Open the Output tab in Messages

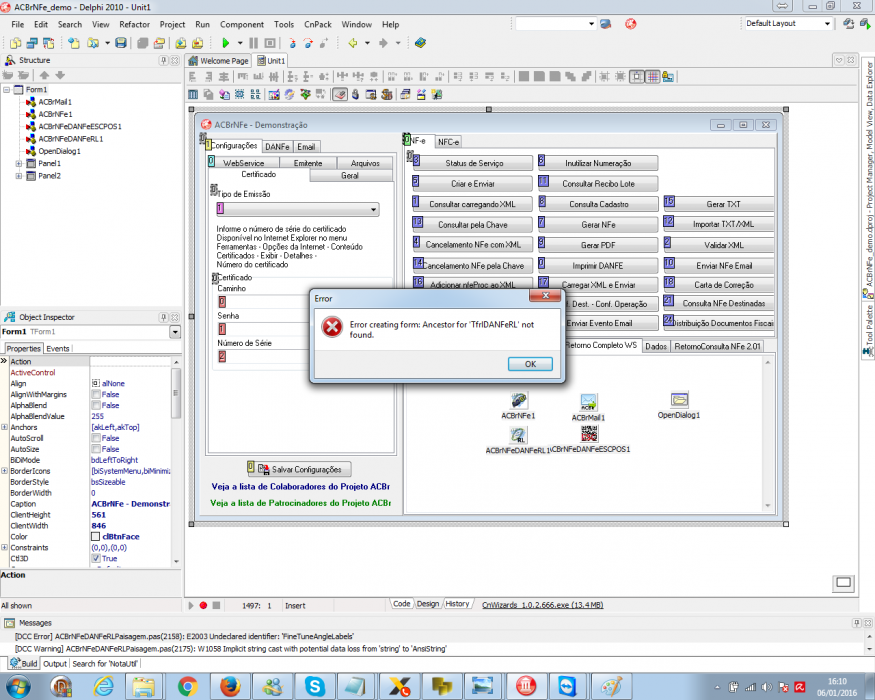click(55, 664)
